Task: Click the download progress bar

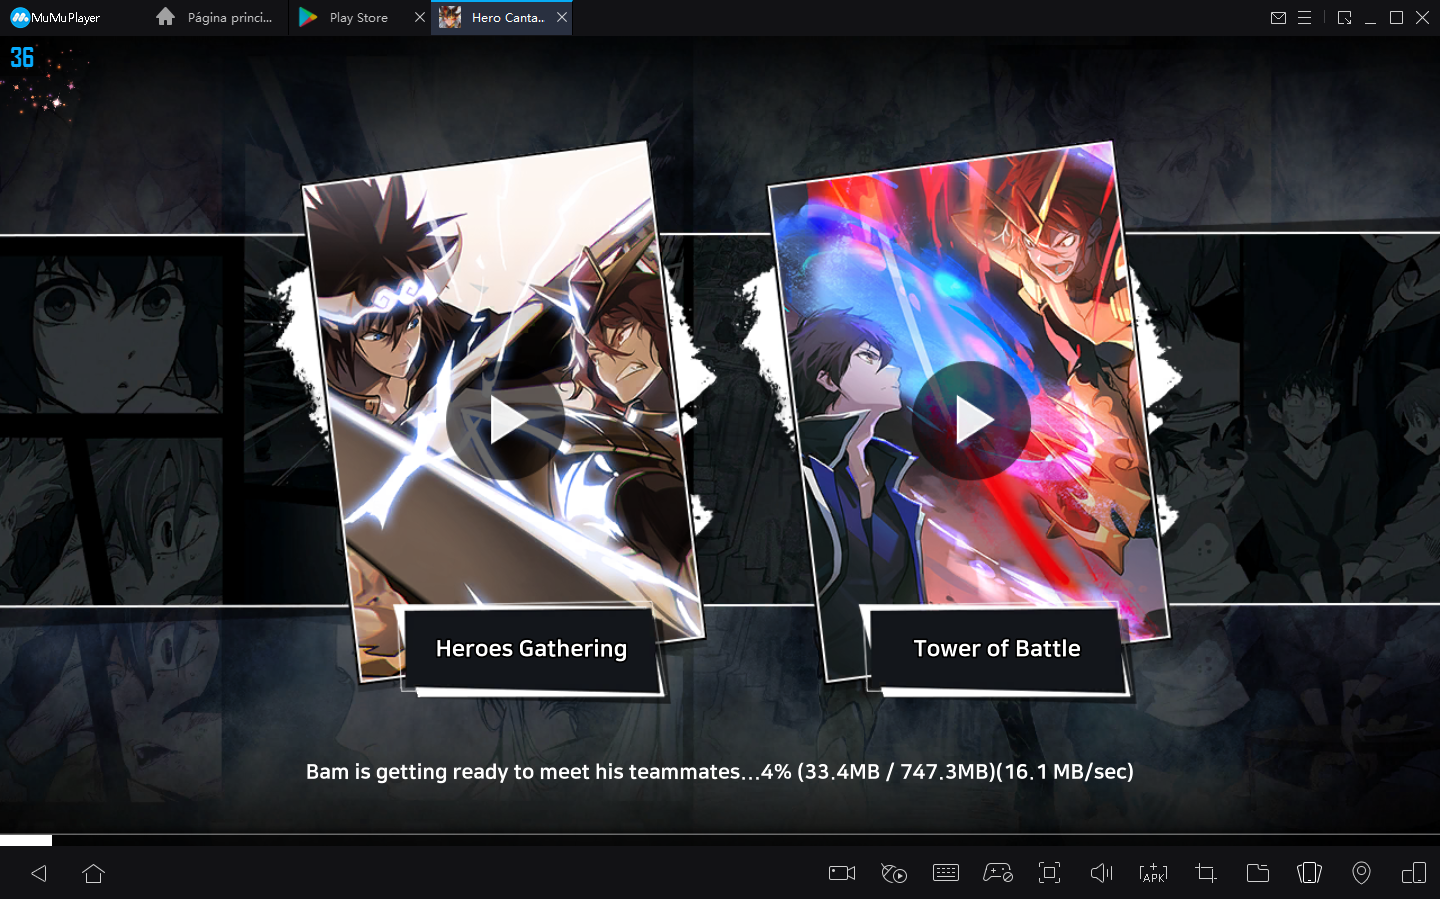Action: point(720,840)
